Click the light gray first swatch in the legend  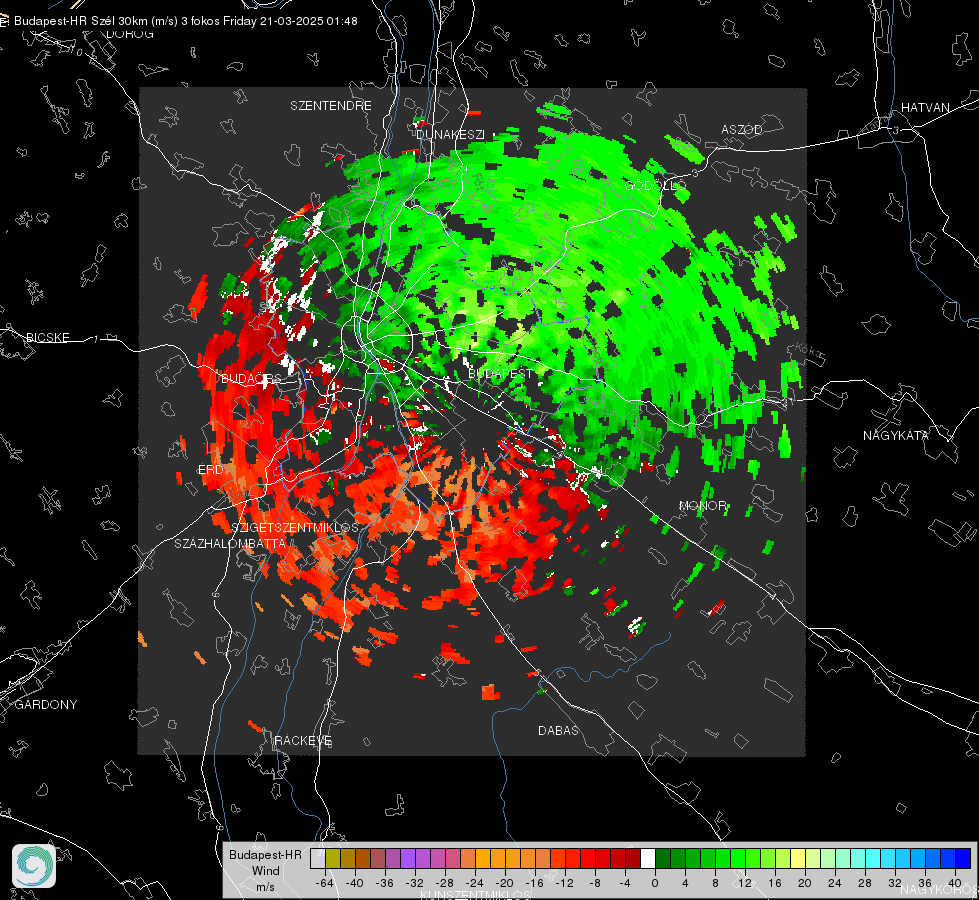(x=318, y=859)
